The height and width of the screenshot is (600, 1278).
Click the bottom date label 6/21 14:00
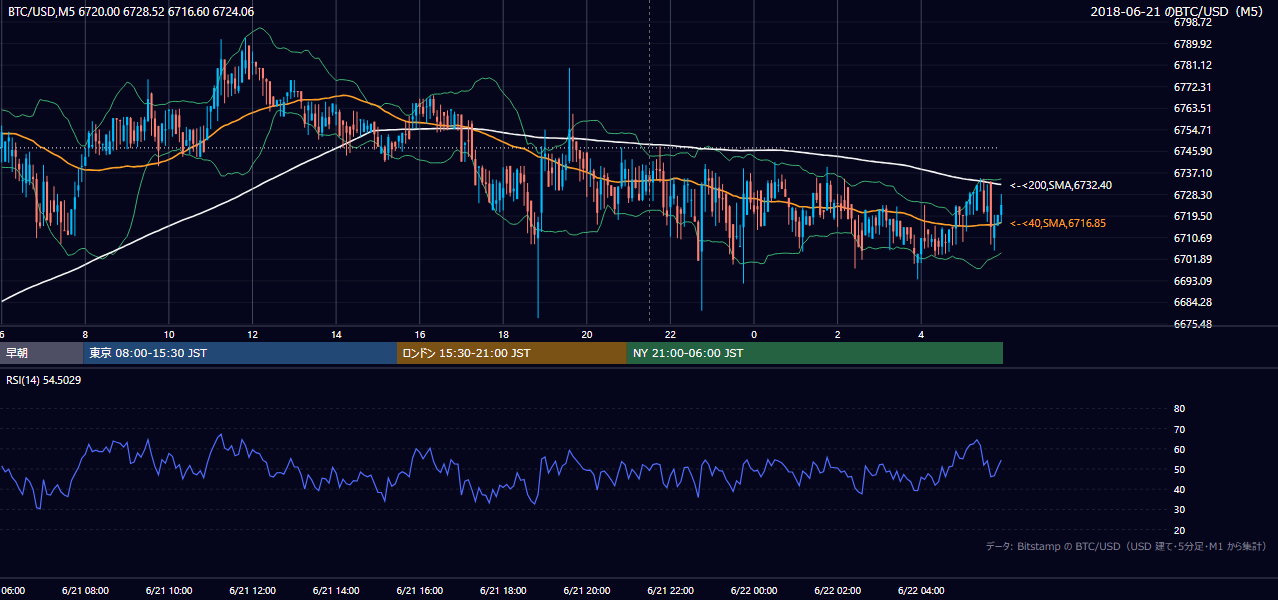pos(336,591)
